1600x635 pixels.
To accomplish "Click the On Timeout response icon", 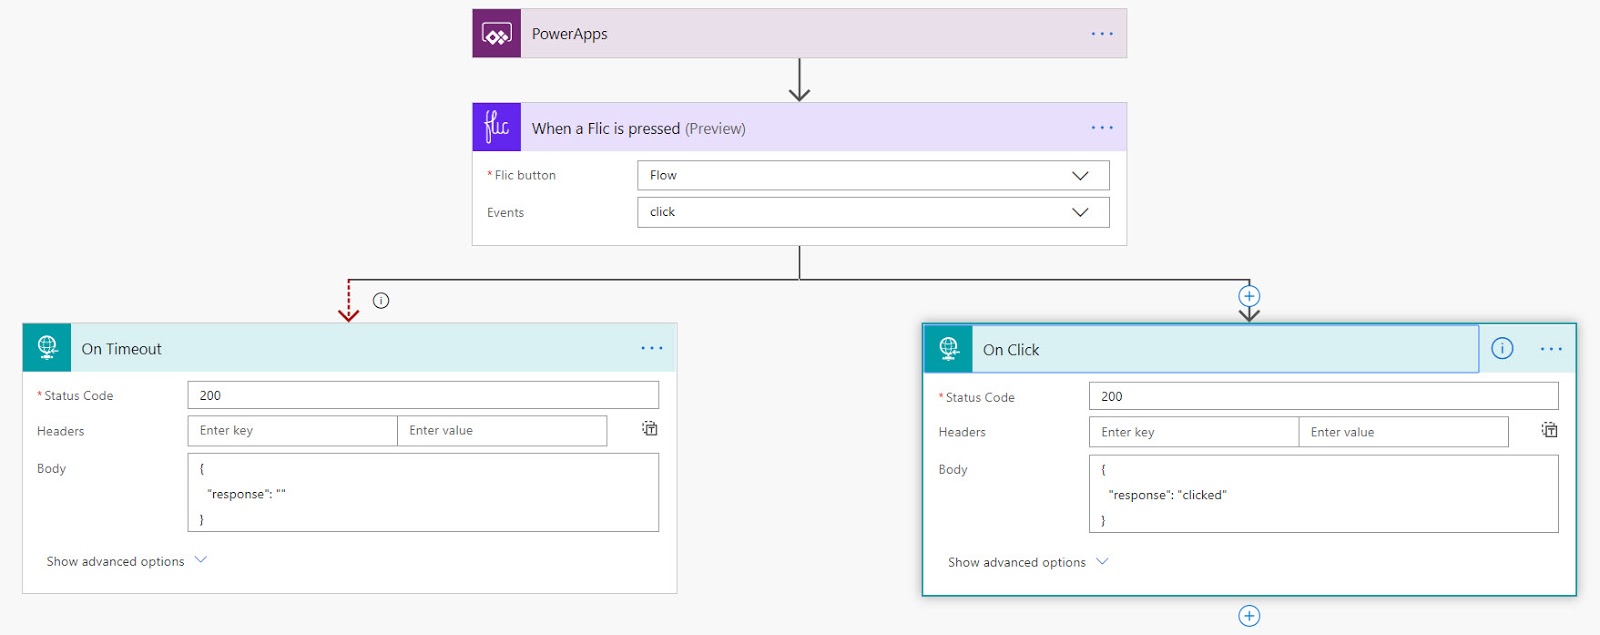I will (47, 348).
